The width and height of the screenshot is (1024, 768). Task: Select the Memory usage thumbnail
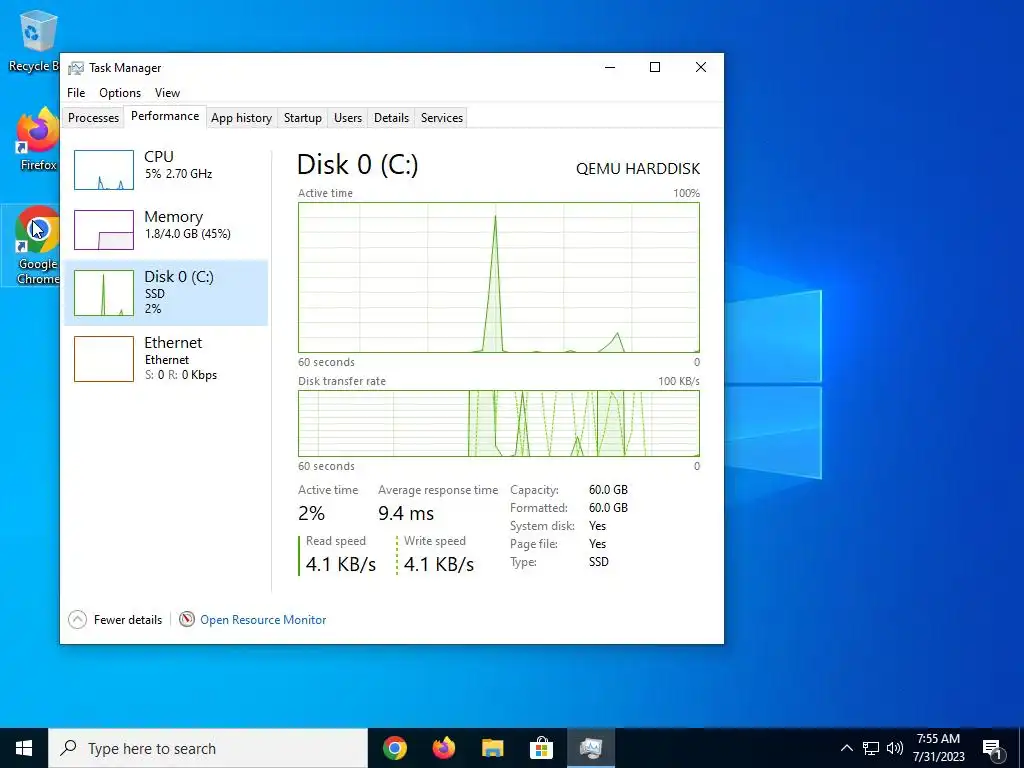pyautogui.click(x=104, y=230)
